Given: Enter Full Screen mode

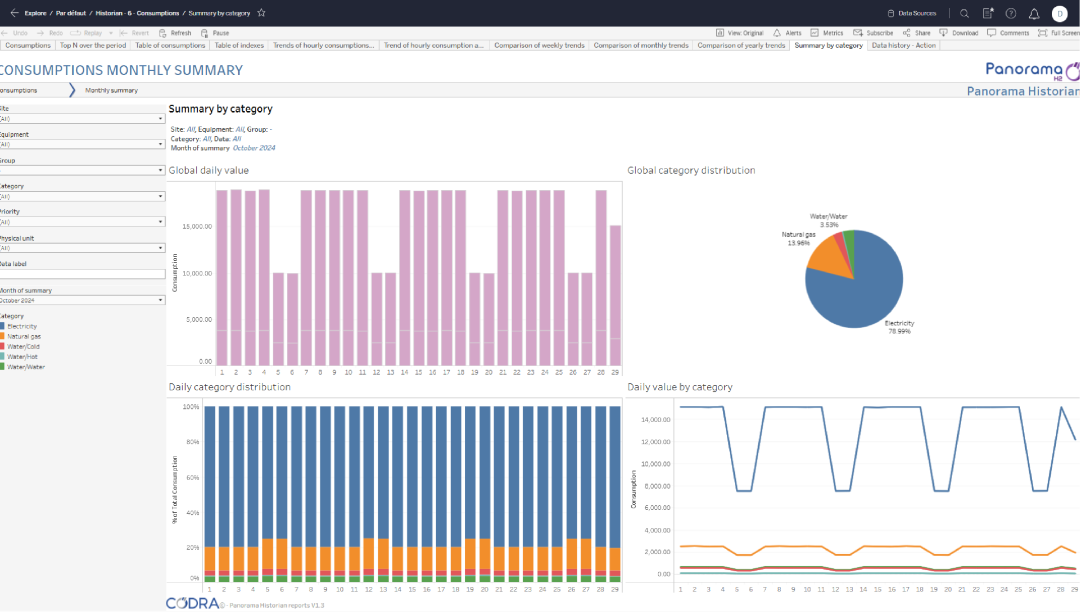Looking at the screenshot, I should [x=1057, y=33].
